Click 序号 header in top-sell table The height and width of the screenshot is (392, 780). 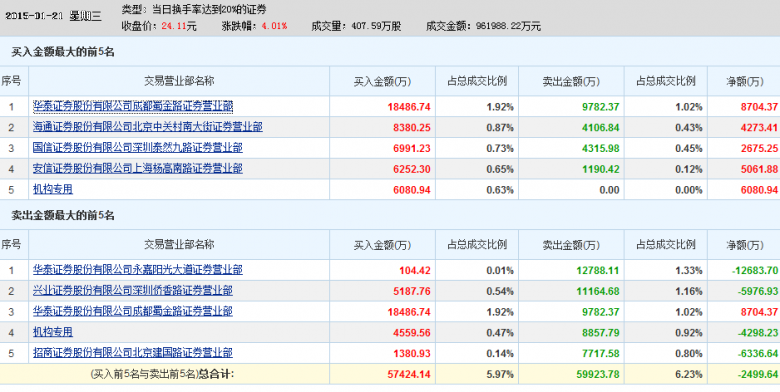[11, 244]
